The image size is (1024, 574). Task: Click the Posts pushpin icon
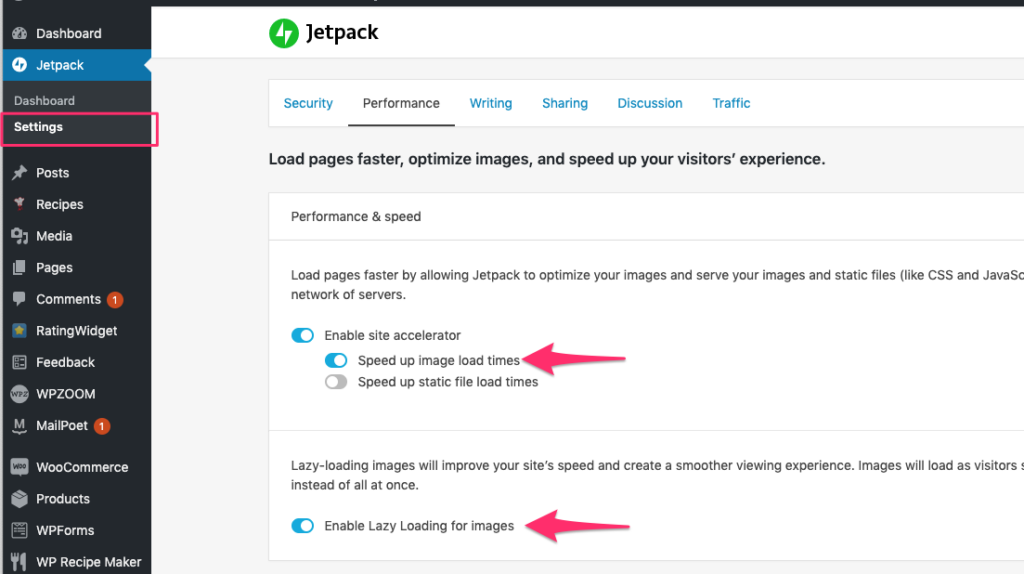pyautogui.click(x=20, y=172)
